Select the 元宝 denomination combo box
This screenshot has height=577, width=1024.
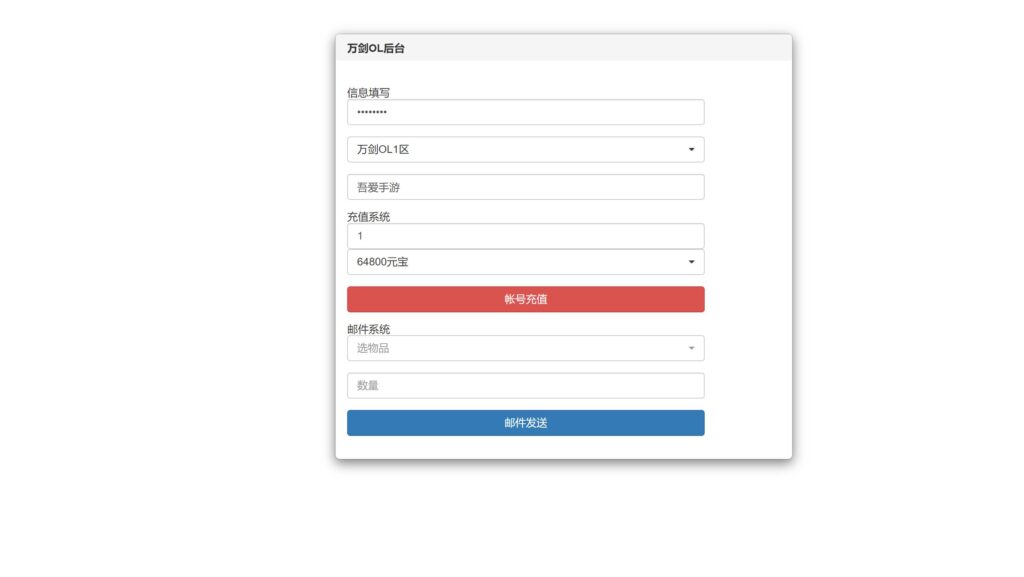525,261
